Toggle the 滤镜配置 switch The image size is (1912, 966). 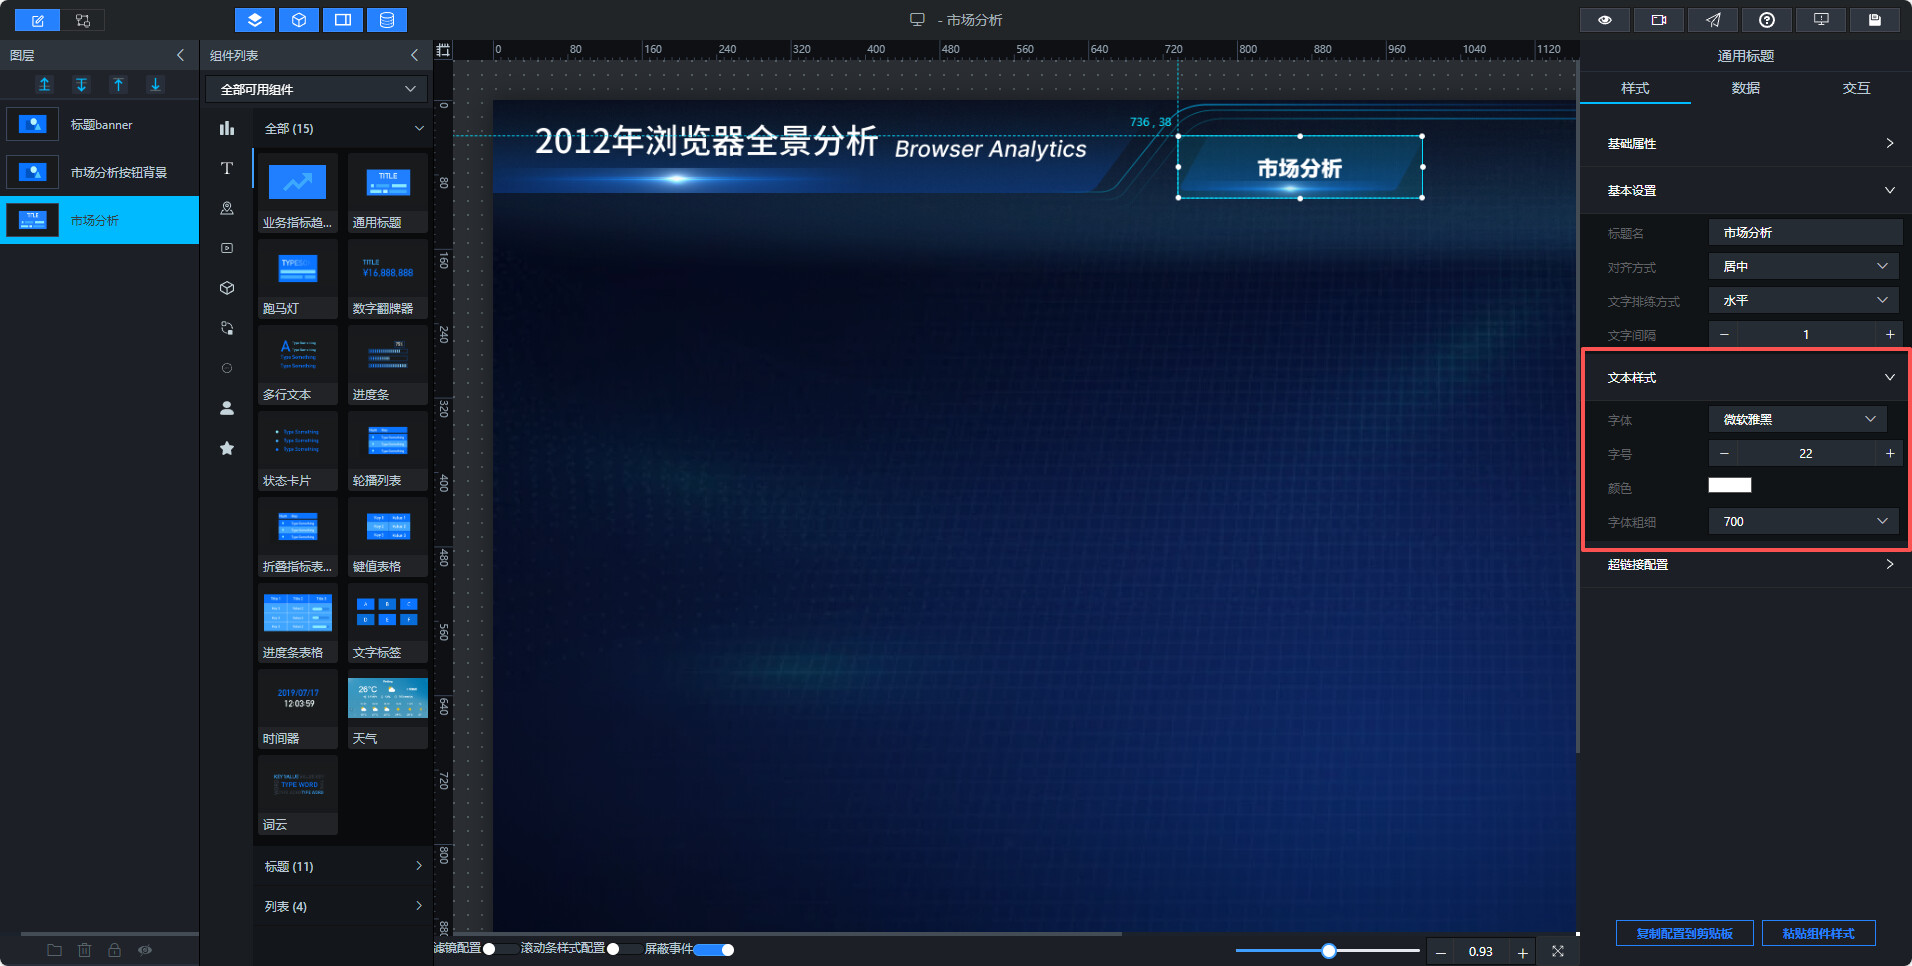tap(499, 949)
